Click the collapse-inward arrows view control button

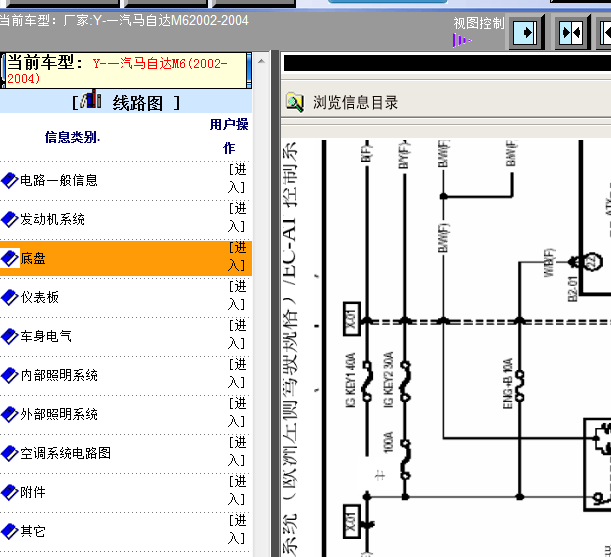pos(571,32)
